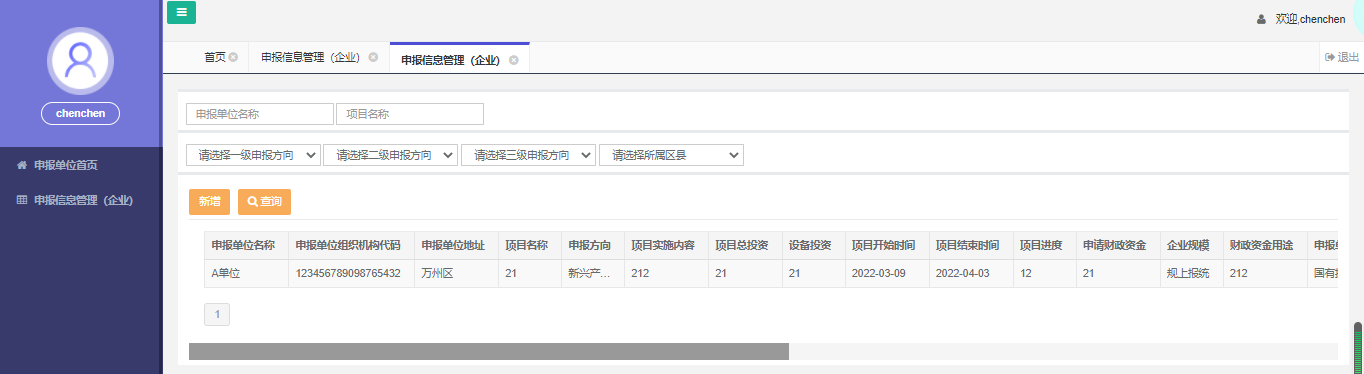Click the 查询 search button
1364x374 pixels.
264,201
